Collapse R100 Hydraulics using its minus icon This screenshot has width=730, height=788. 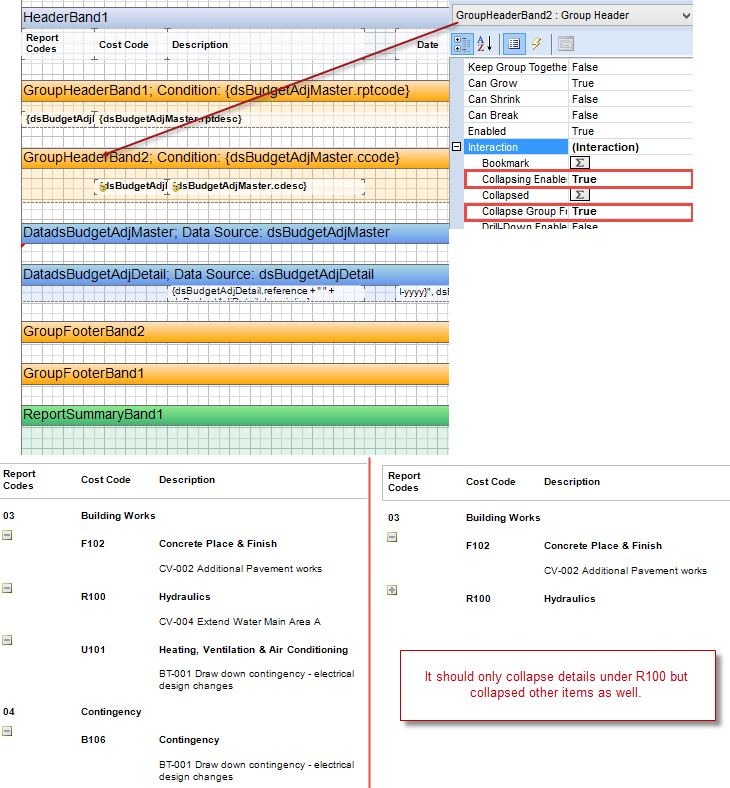point(7,587)
